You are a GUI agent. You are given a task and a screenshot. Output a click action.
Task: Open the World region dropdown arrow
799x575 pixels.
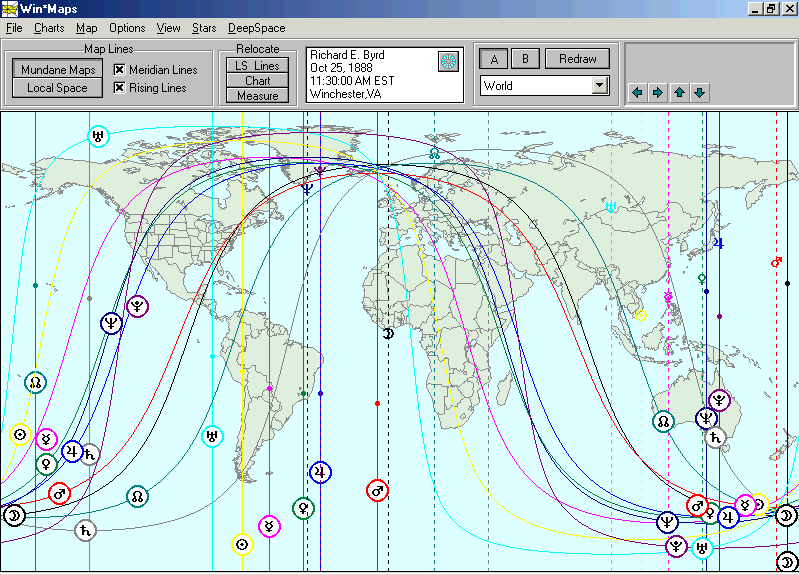[x=599, y=86]
